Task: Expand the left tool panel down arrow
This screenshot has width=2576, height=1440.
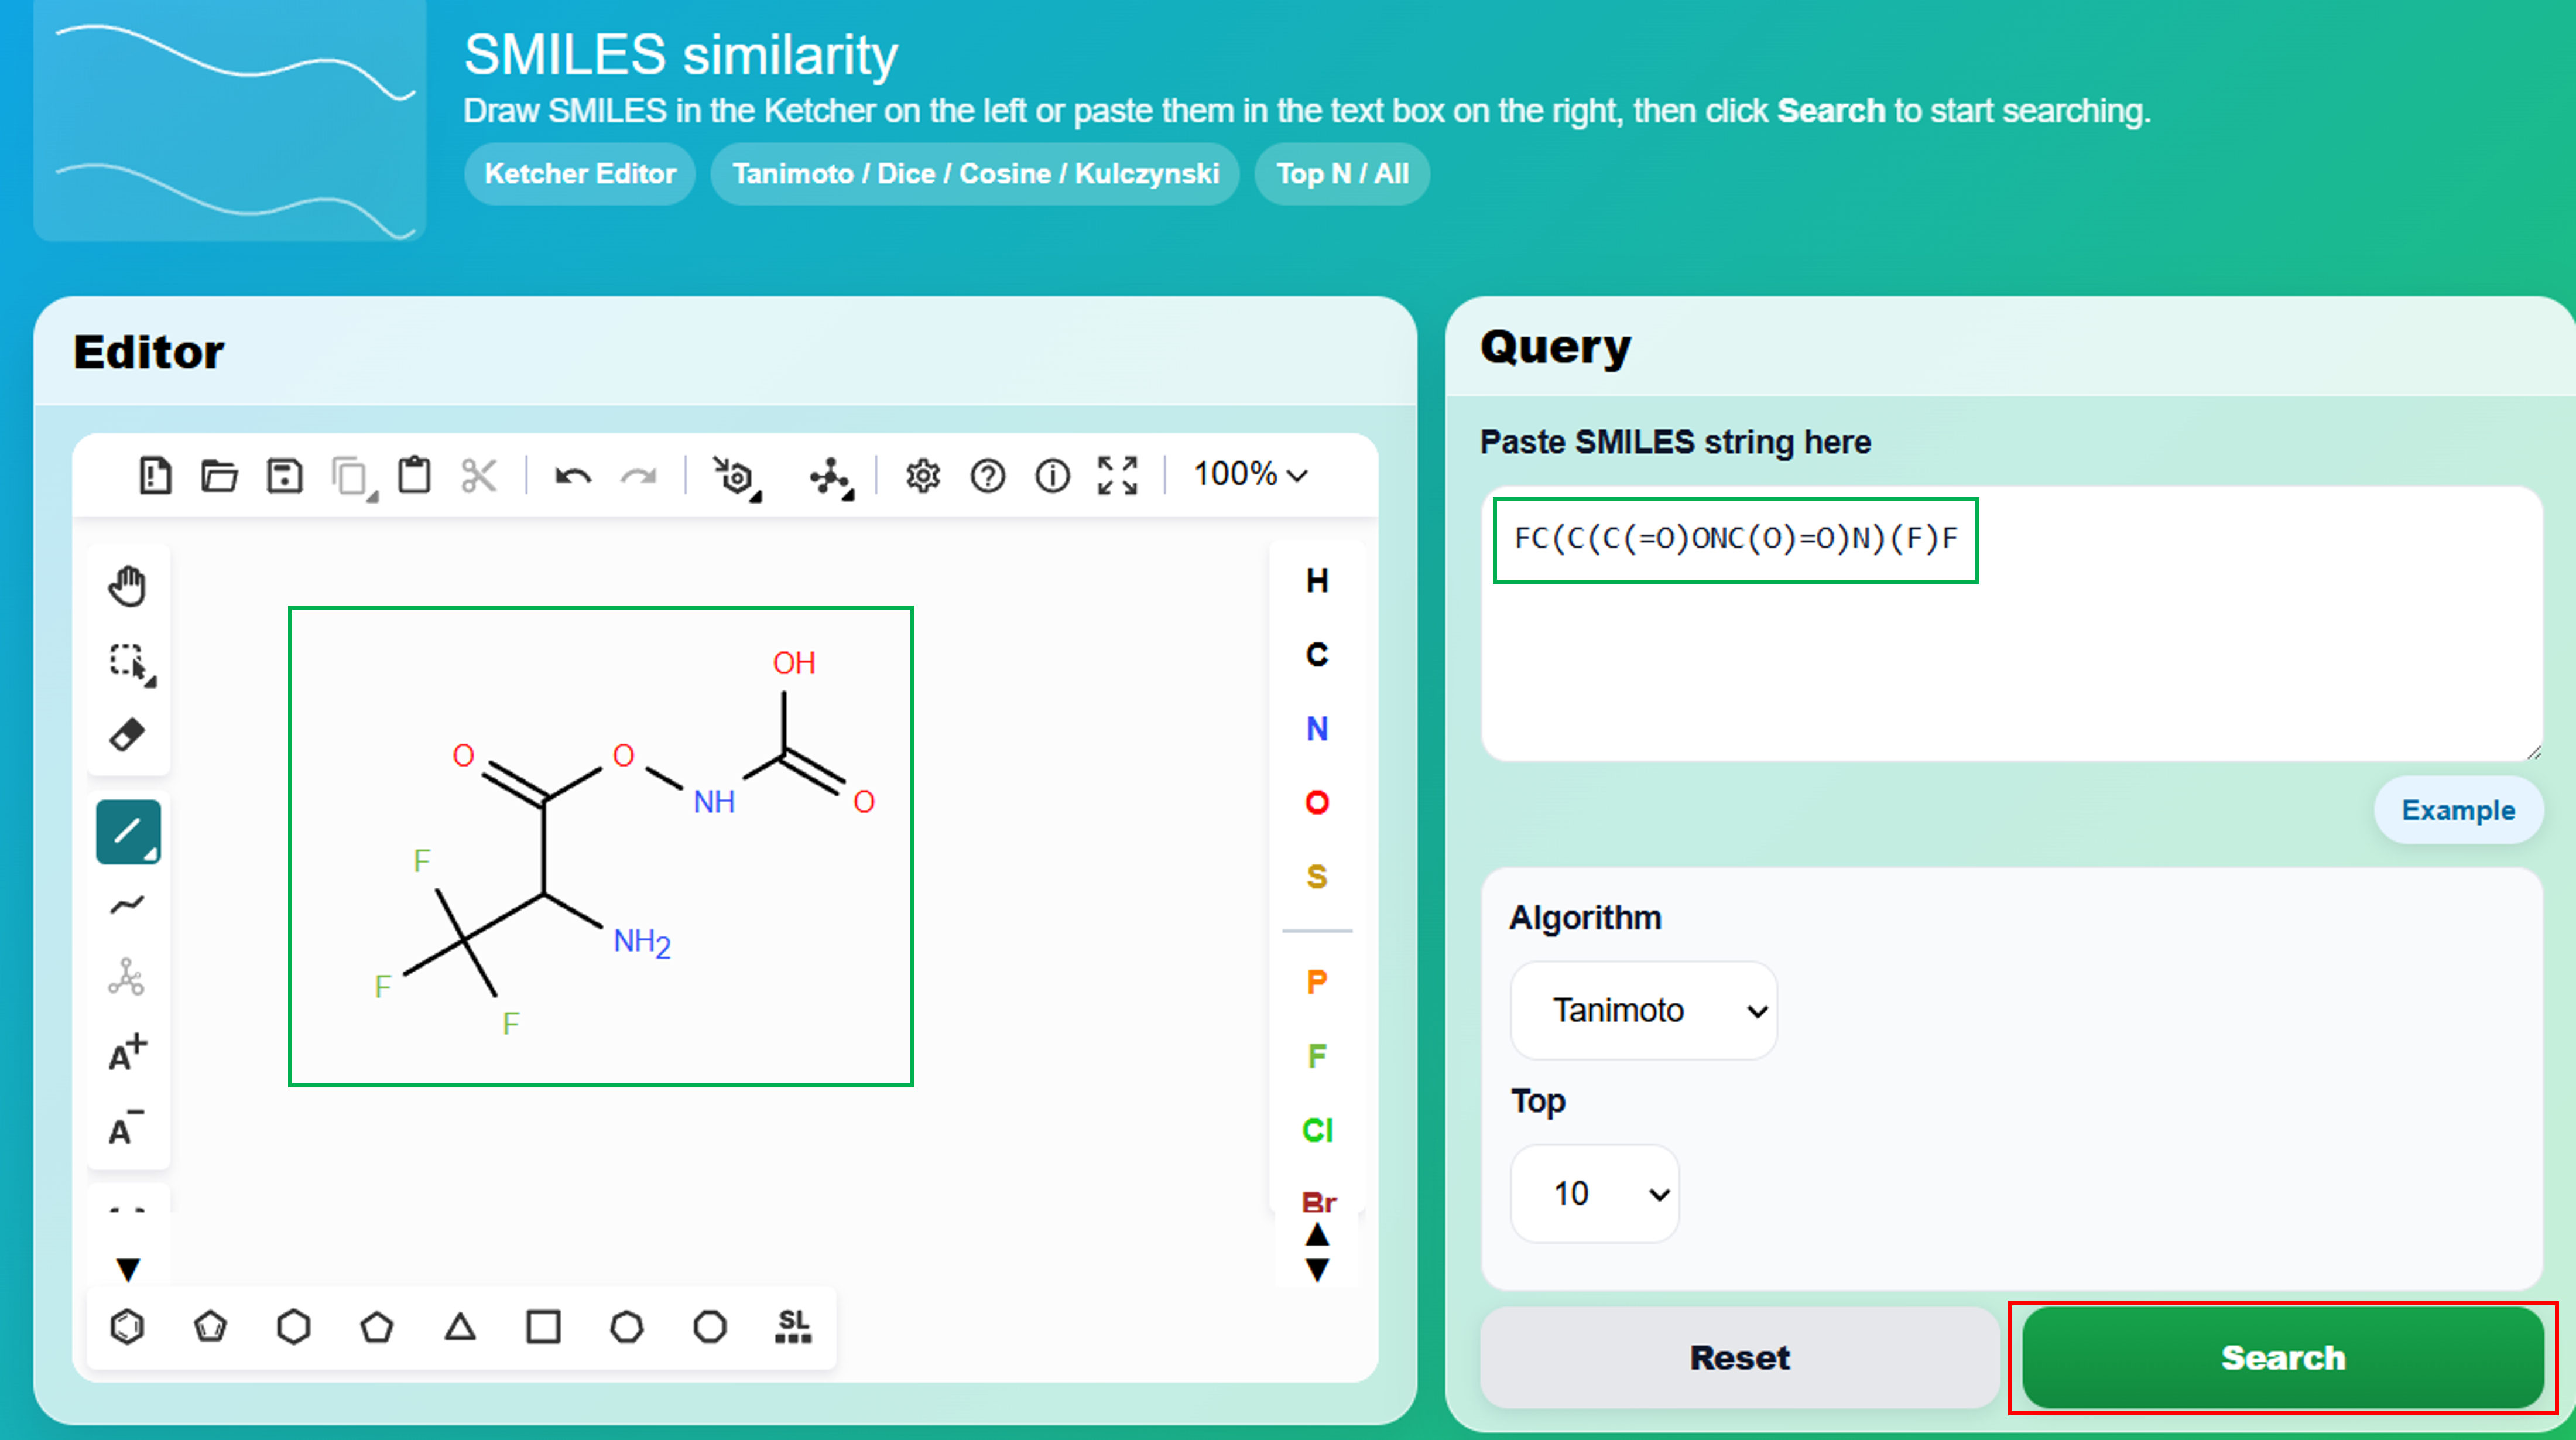Action: pos(128,1270)
